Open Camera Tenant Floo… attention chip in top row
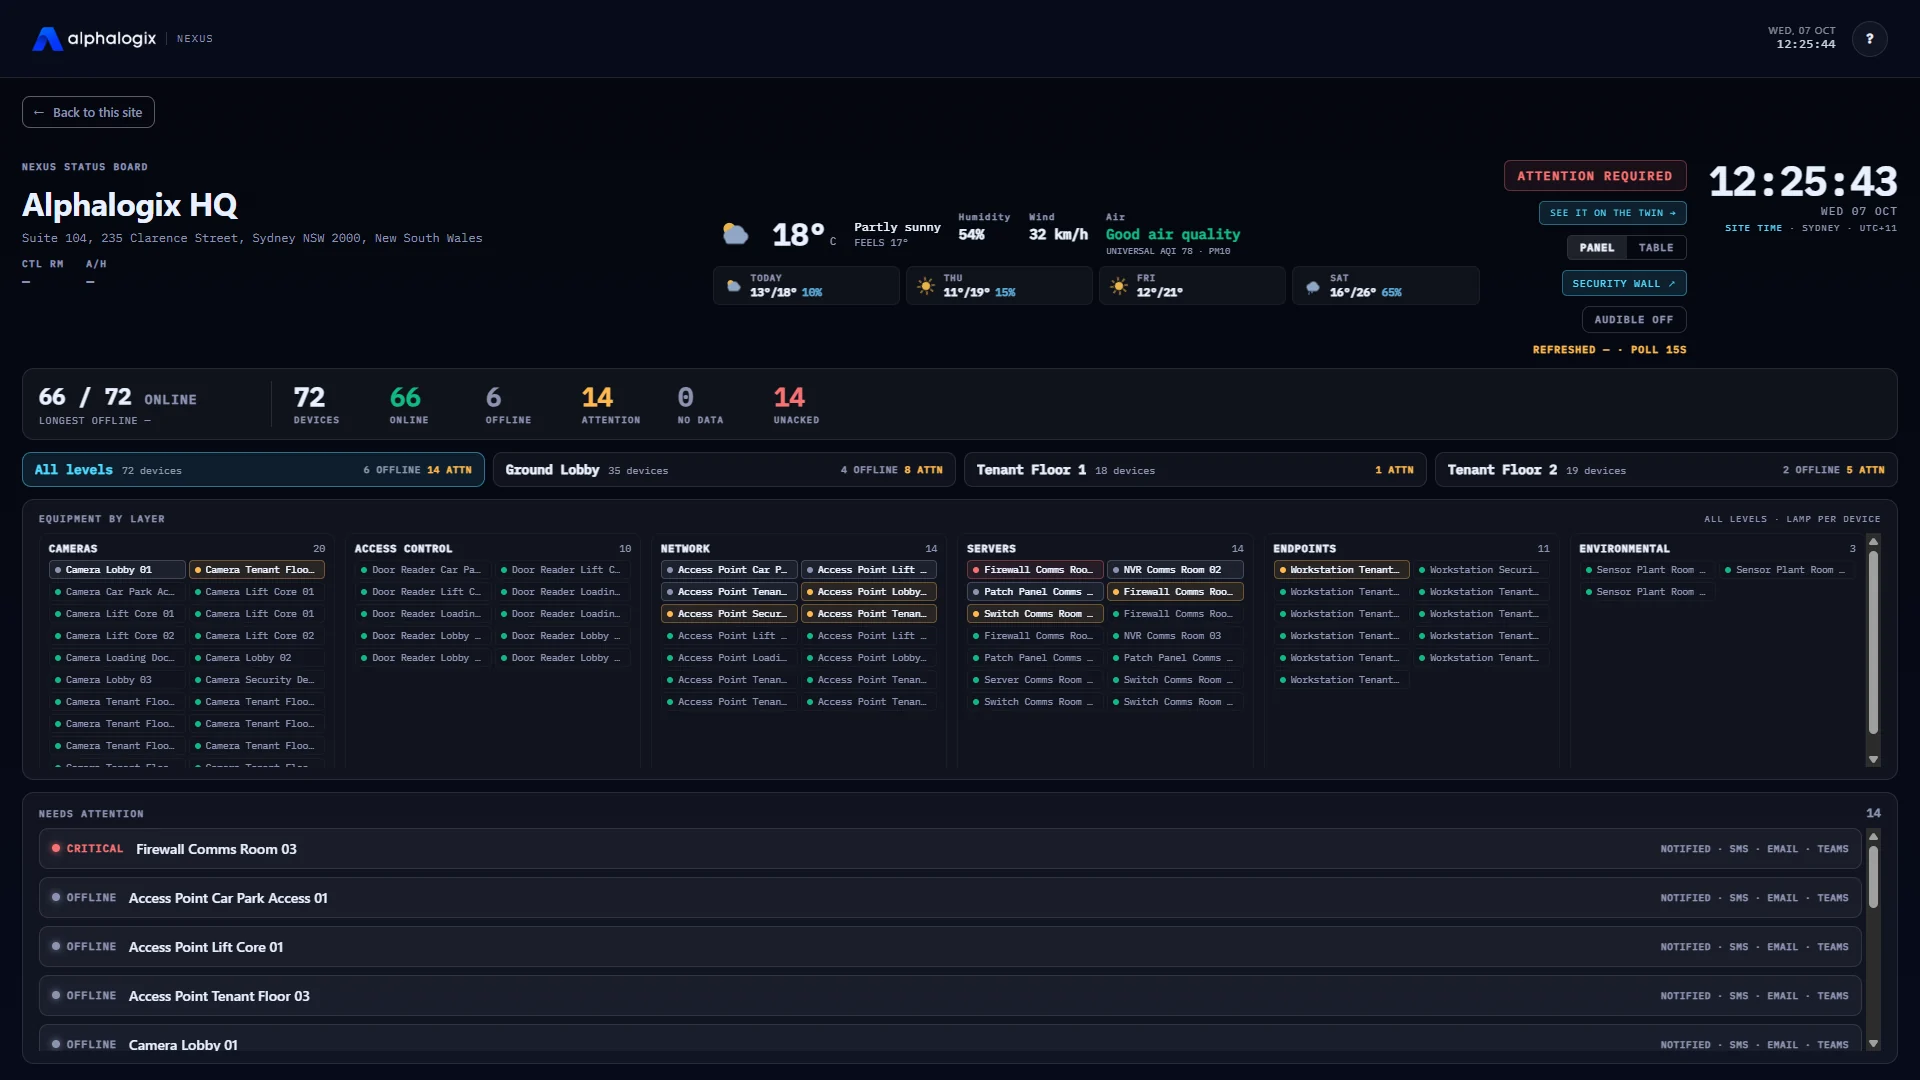1920x1080 pixels. 257,570
